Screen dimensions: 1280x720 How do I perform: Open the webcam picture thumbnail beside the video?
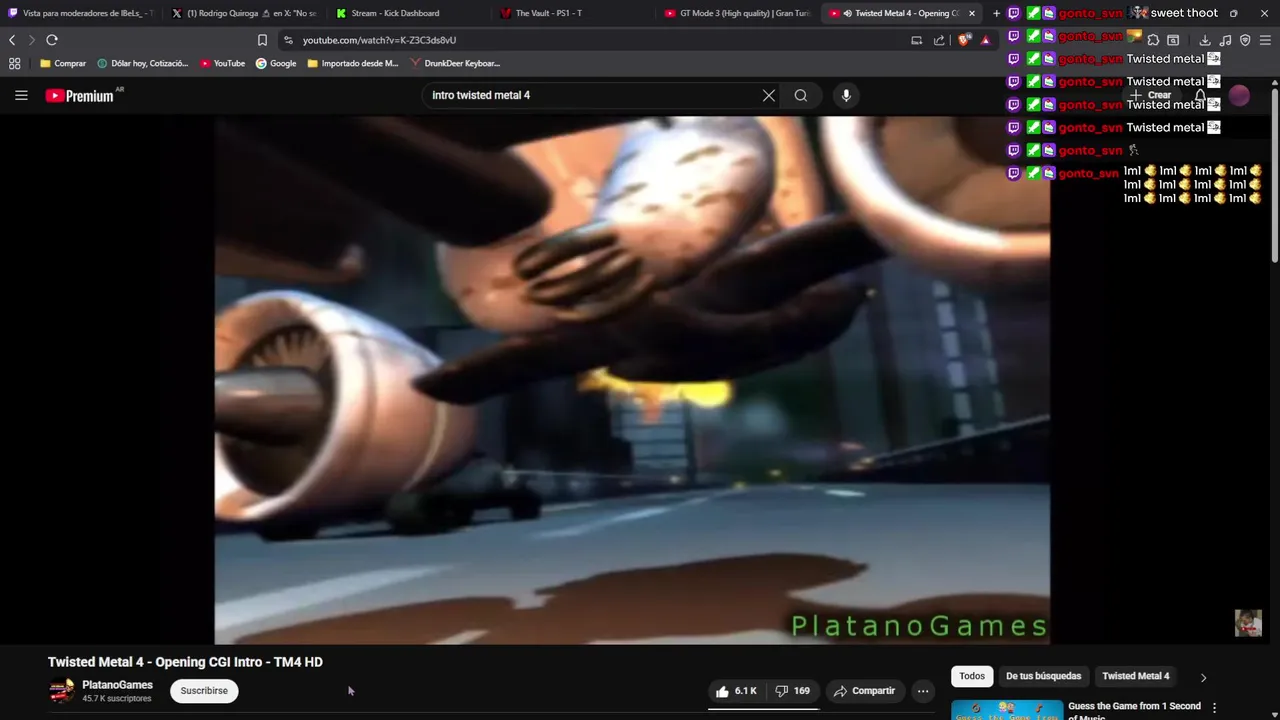tap(1248, 623)
